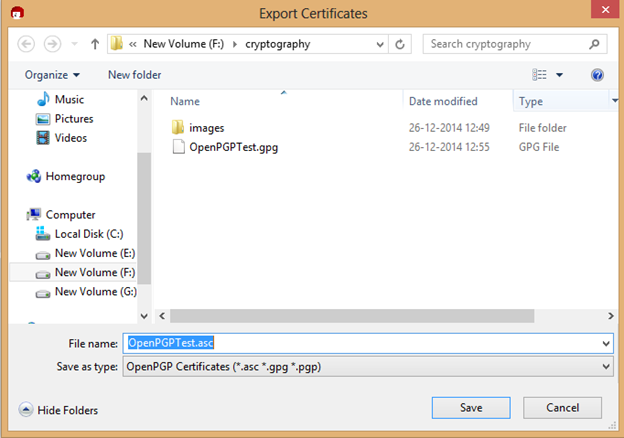This screenshot has height=438, width=624.
Task: Click the Back navigation arrow
Action: [x=26, y=44]
